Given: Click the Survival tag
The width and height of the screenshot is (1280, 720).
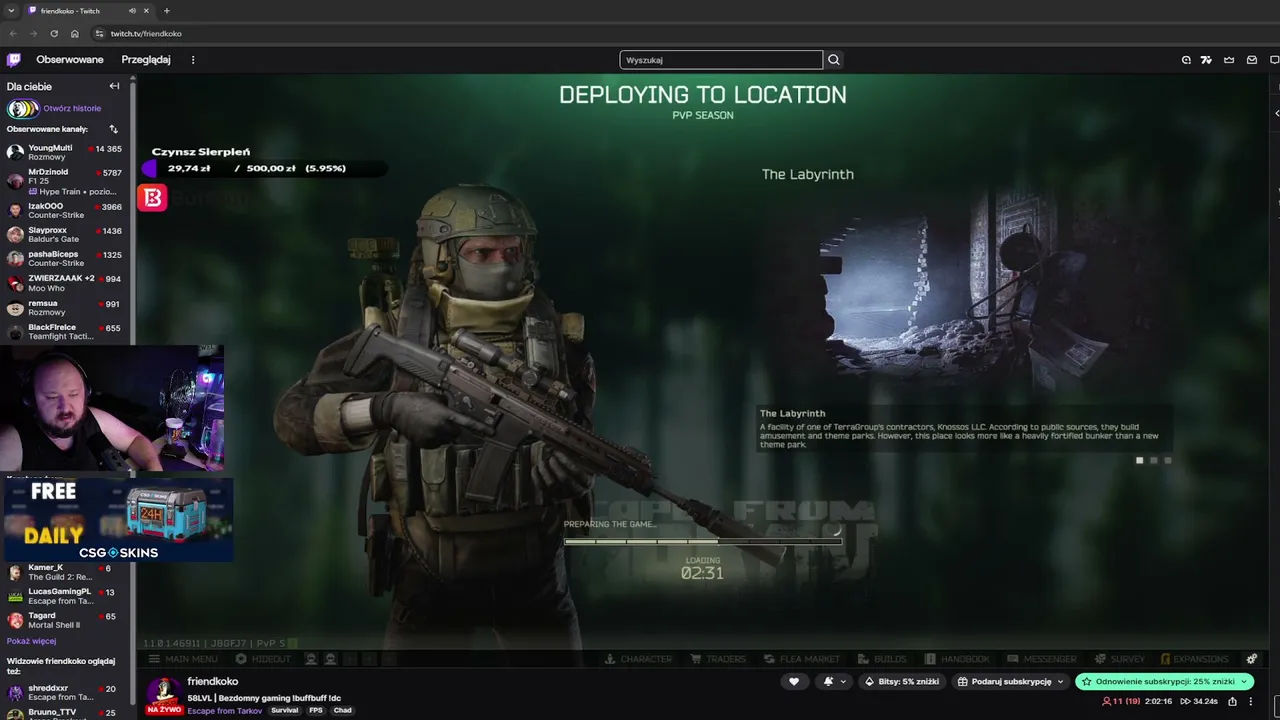Looking at the screenshot, I should 285,711.
